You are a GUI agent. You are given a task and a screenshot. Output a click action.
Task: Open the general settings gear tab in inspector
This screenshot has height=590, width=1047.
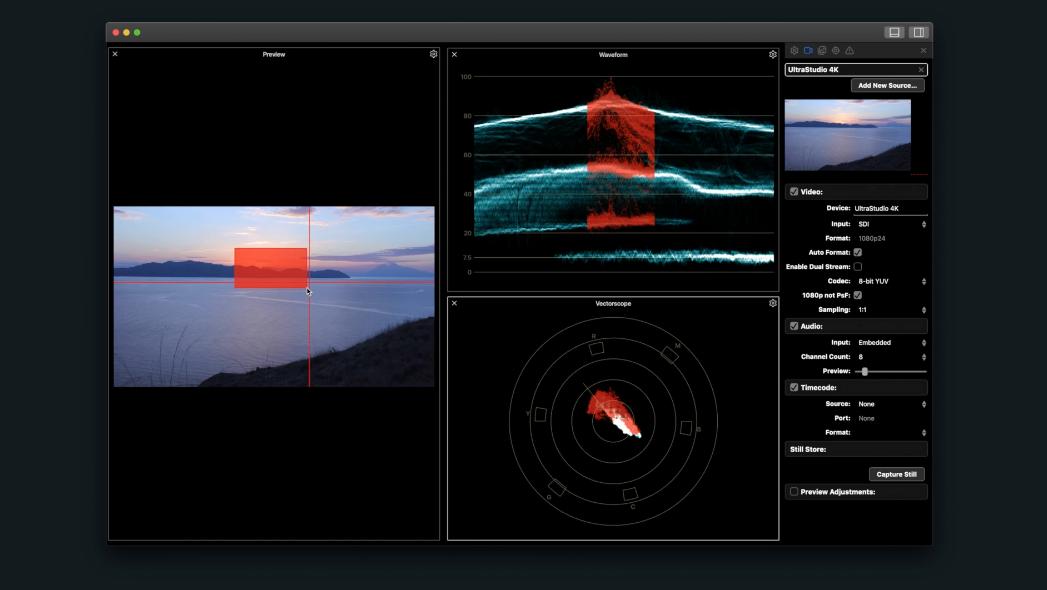coord(794,50)
